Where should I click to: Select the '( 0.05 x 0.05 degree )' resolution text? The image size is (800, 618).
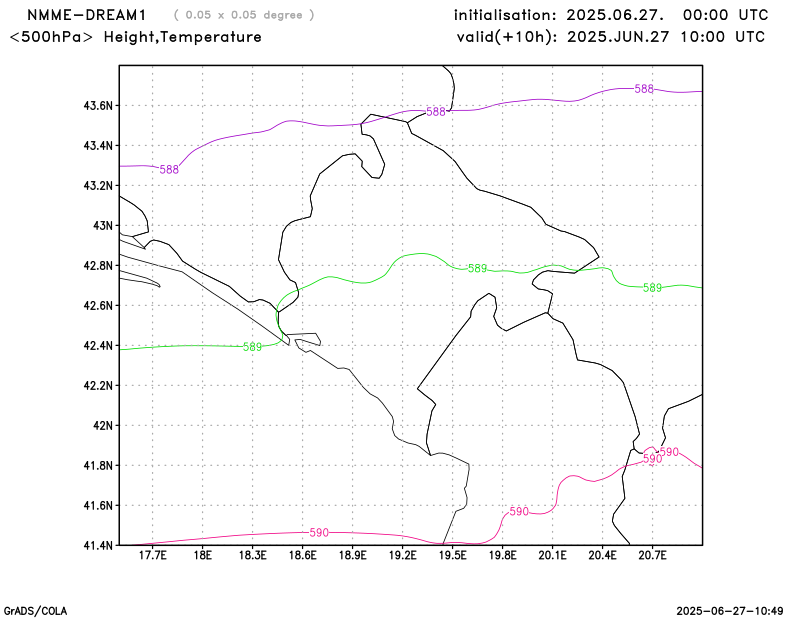[x=244, y=15]
